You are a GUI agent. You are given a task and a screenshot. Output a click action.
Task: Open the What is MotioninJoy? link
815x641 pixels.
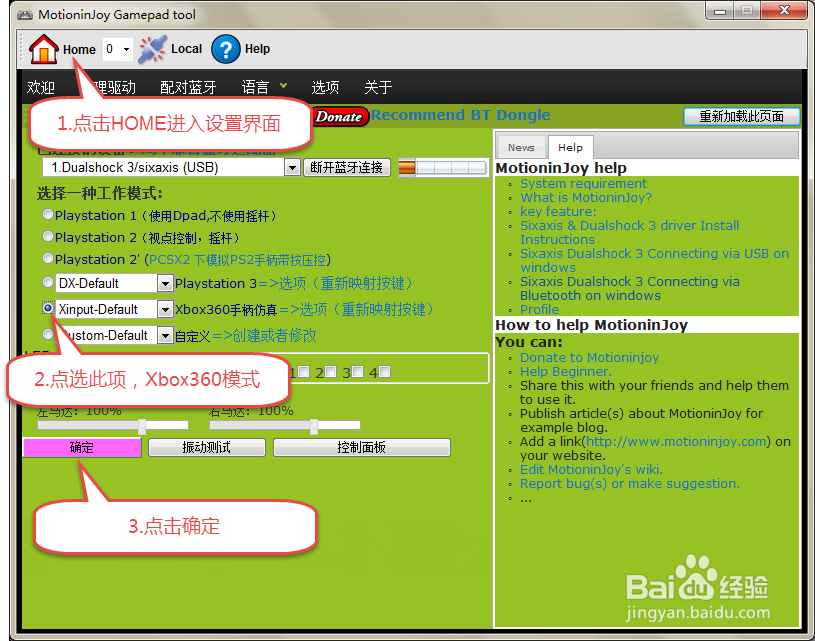[x=586, y=198]
